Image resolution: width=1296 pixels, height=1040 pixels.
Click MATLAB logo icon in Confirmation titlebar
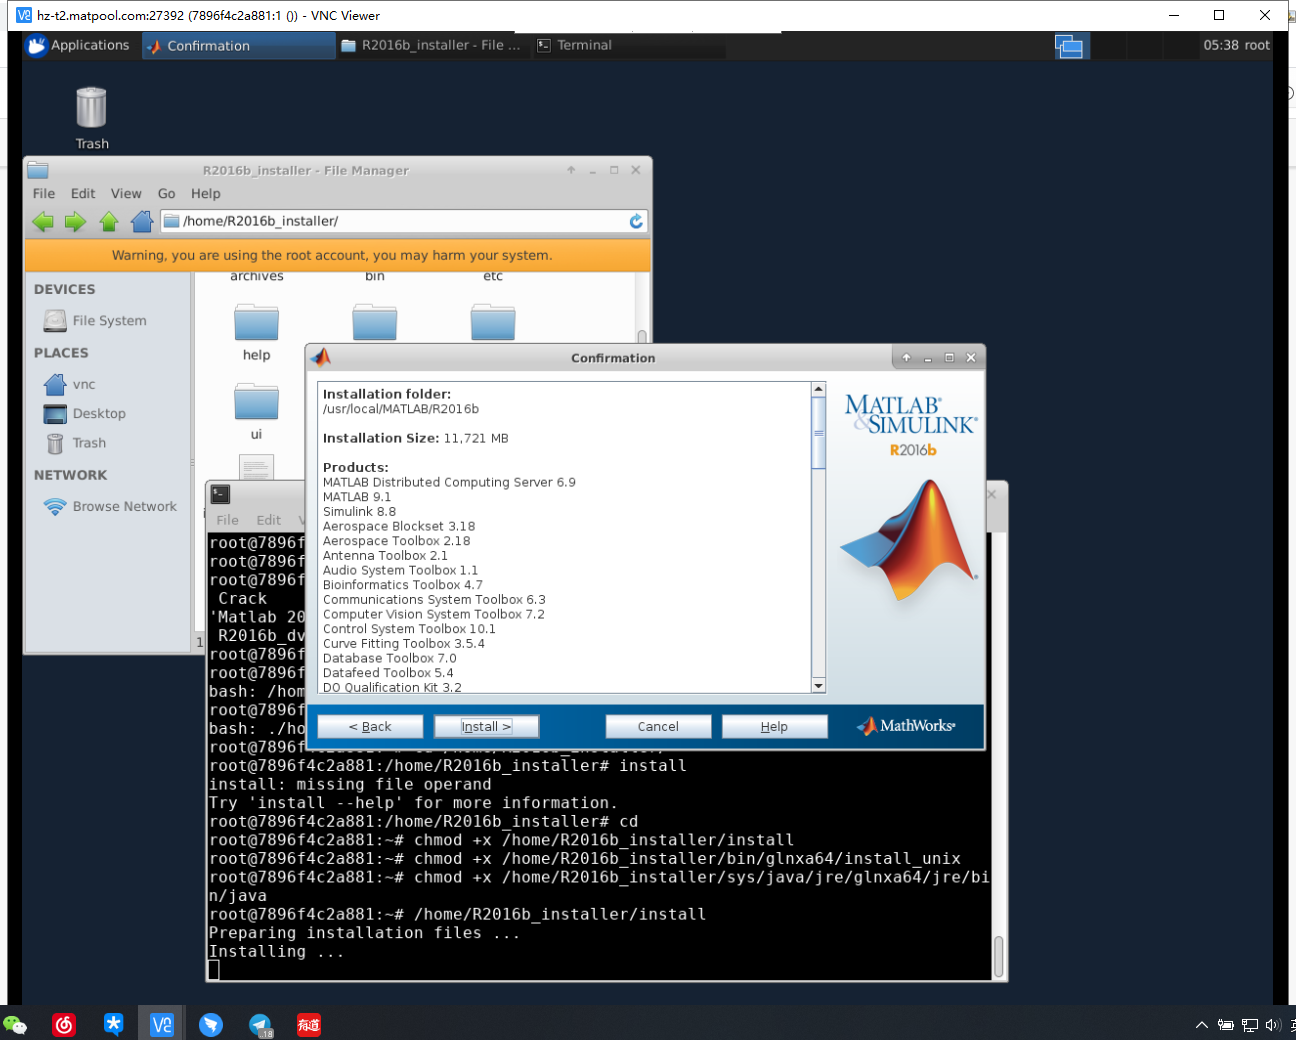321,357
